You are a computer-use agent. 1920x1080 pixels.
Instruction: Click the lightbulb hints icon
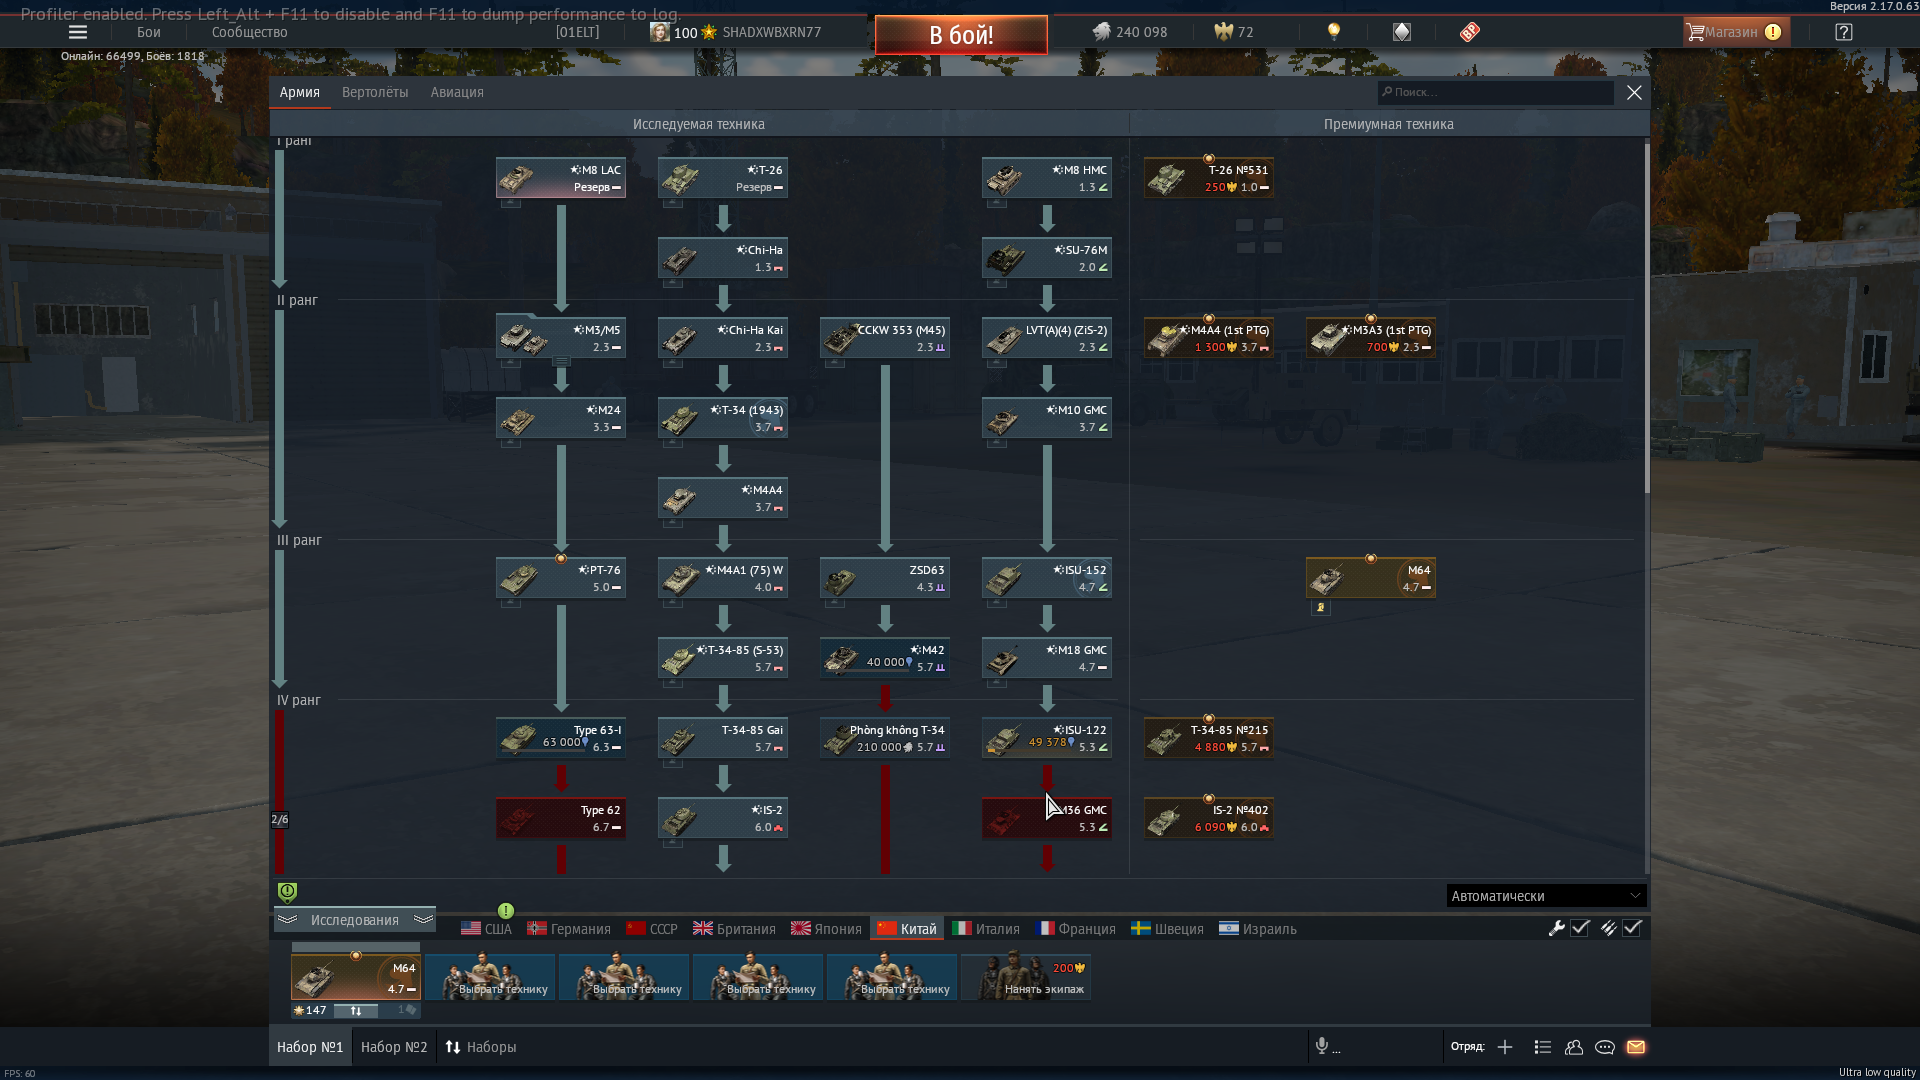pyautogui.click(x=1333, y=32)
